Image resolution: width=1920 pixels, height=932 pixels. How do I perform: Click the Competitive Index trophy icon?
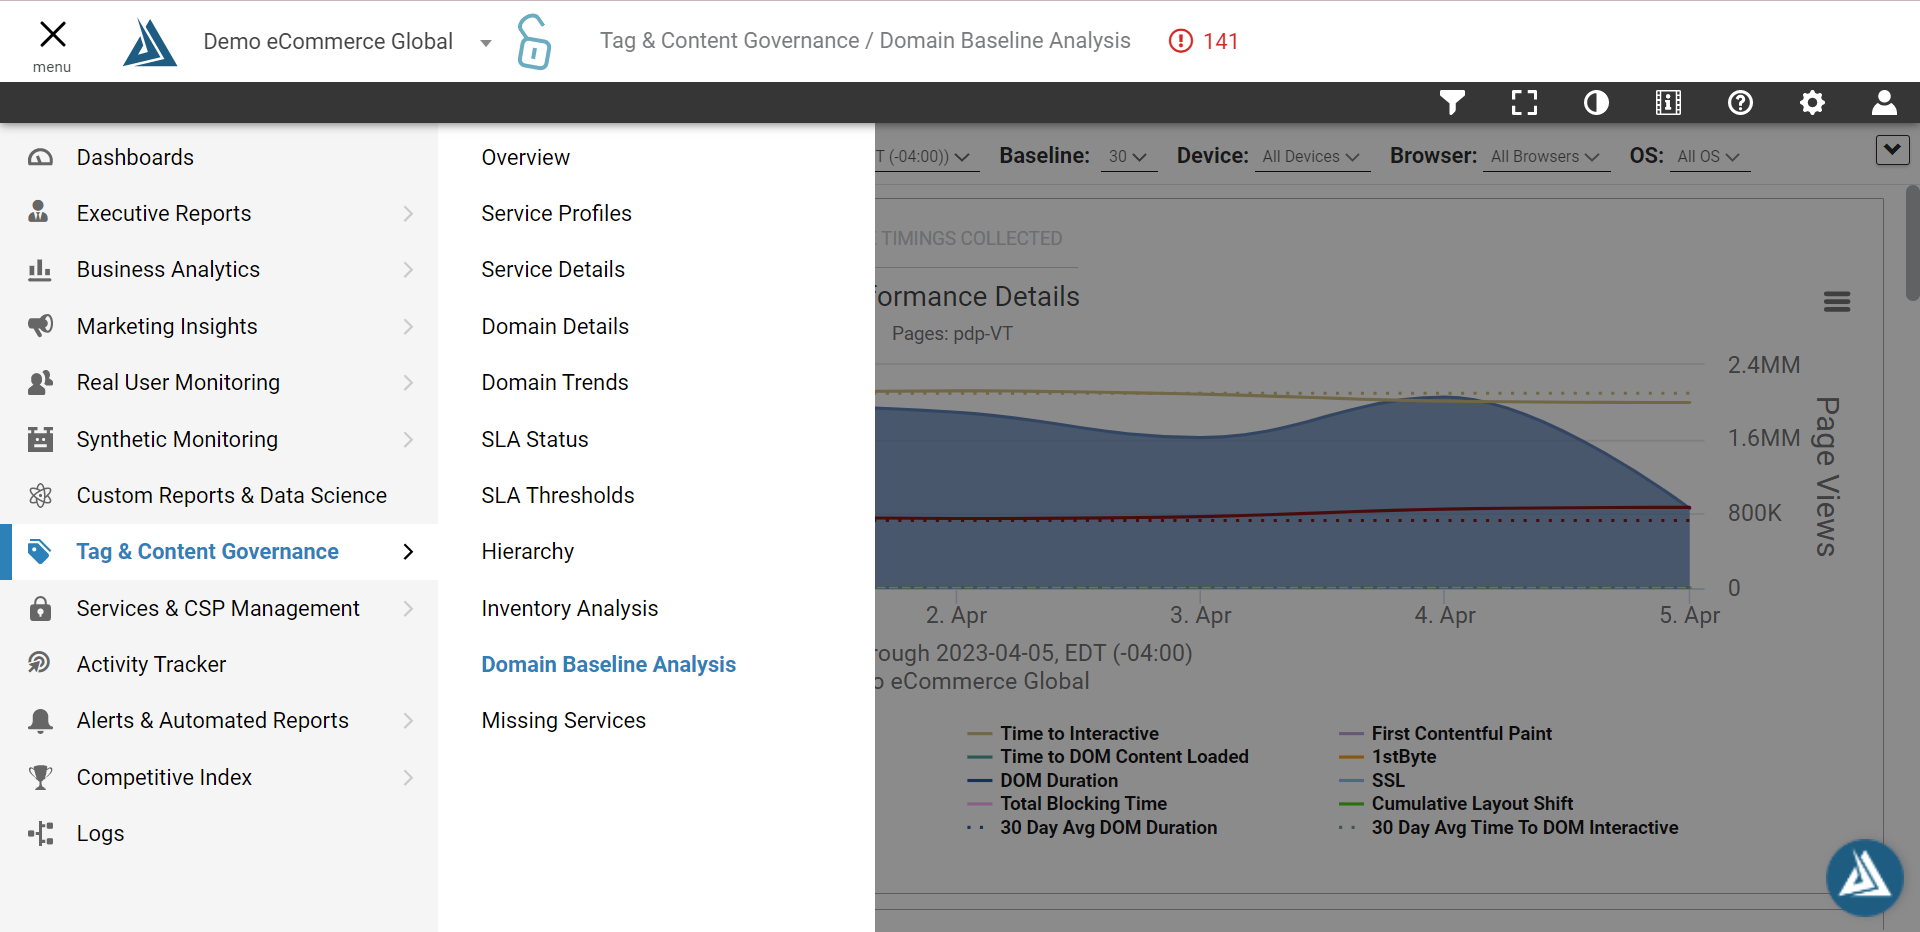(x=40, y=777)
